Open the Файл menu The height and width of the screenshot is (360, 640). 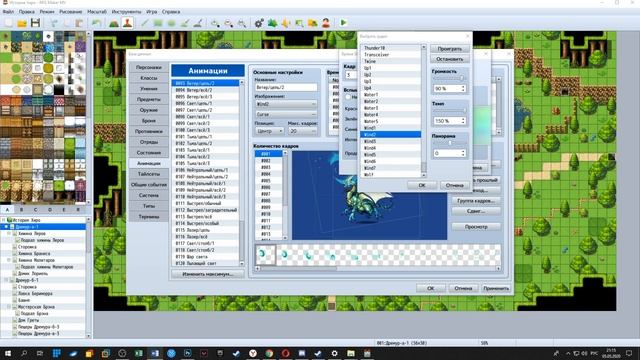8,12
